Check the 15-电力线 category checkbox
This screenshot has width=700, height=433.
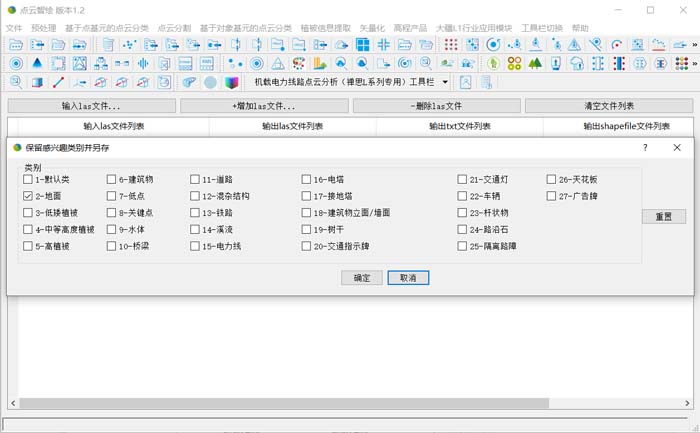pos(195,246)
